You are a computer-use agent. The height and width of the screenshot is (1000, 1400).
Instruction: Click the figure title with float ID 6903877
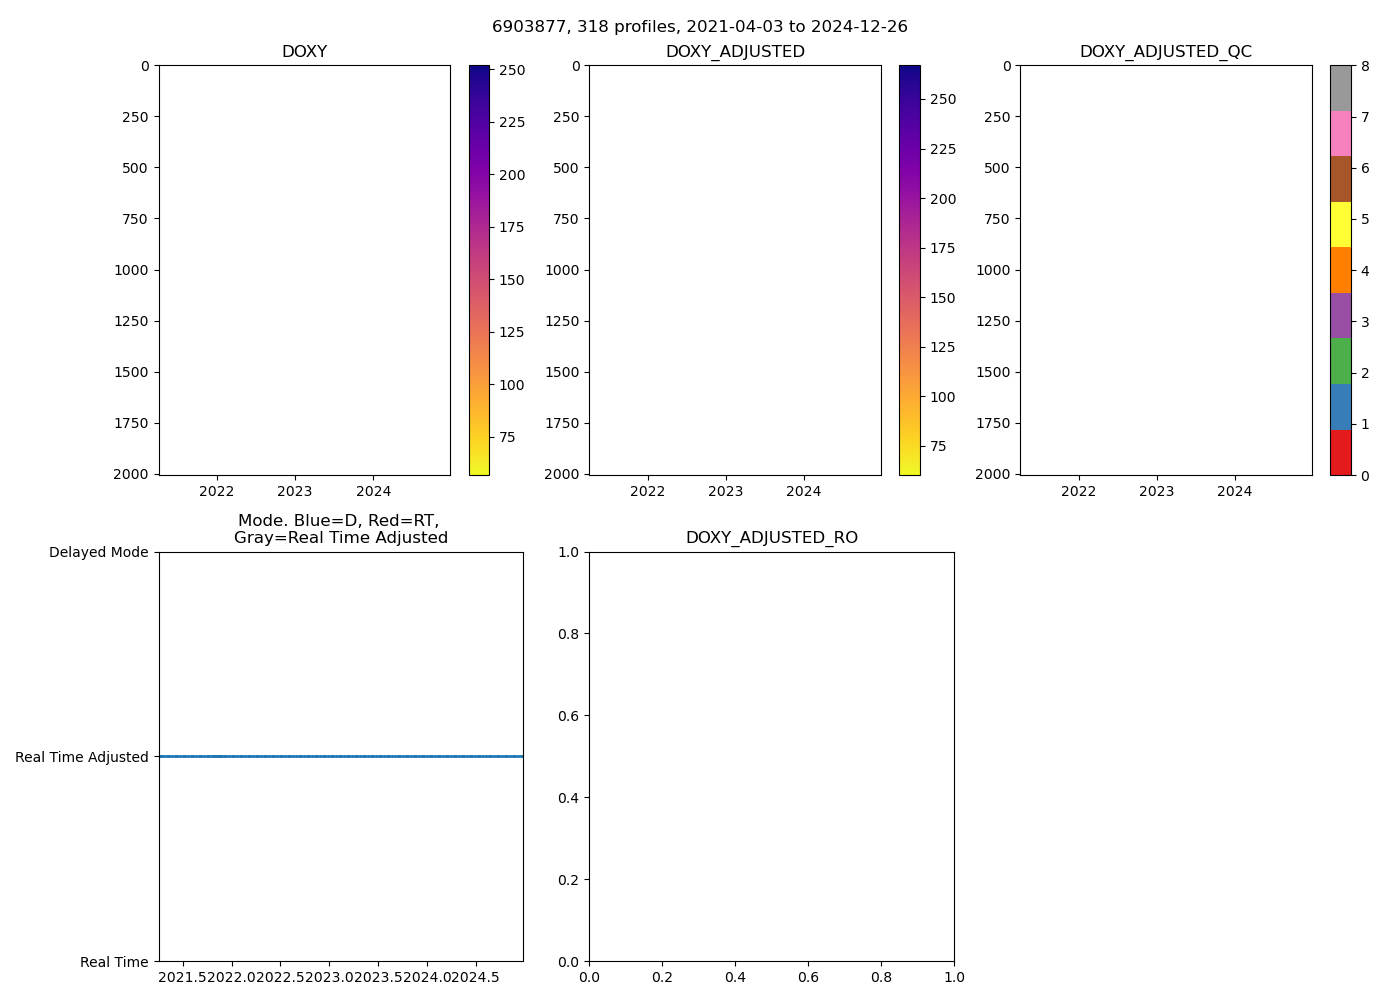700,27
